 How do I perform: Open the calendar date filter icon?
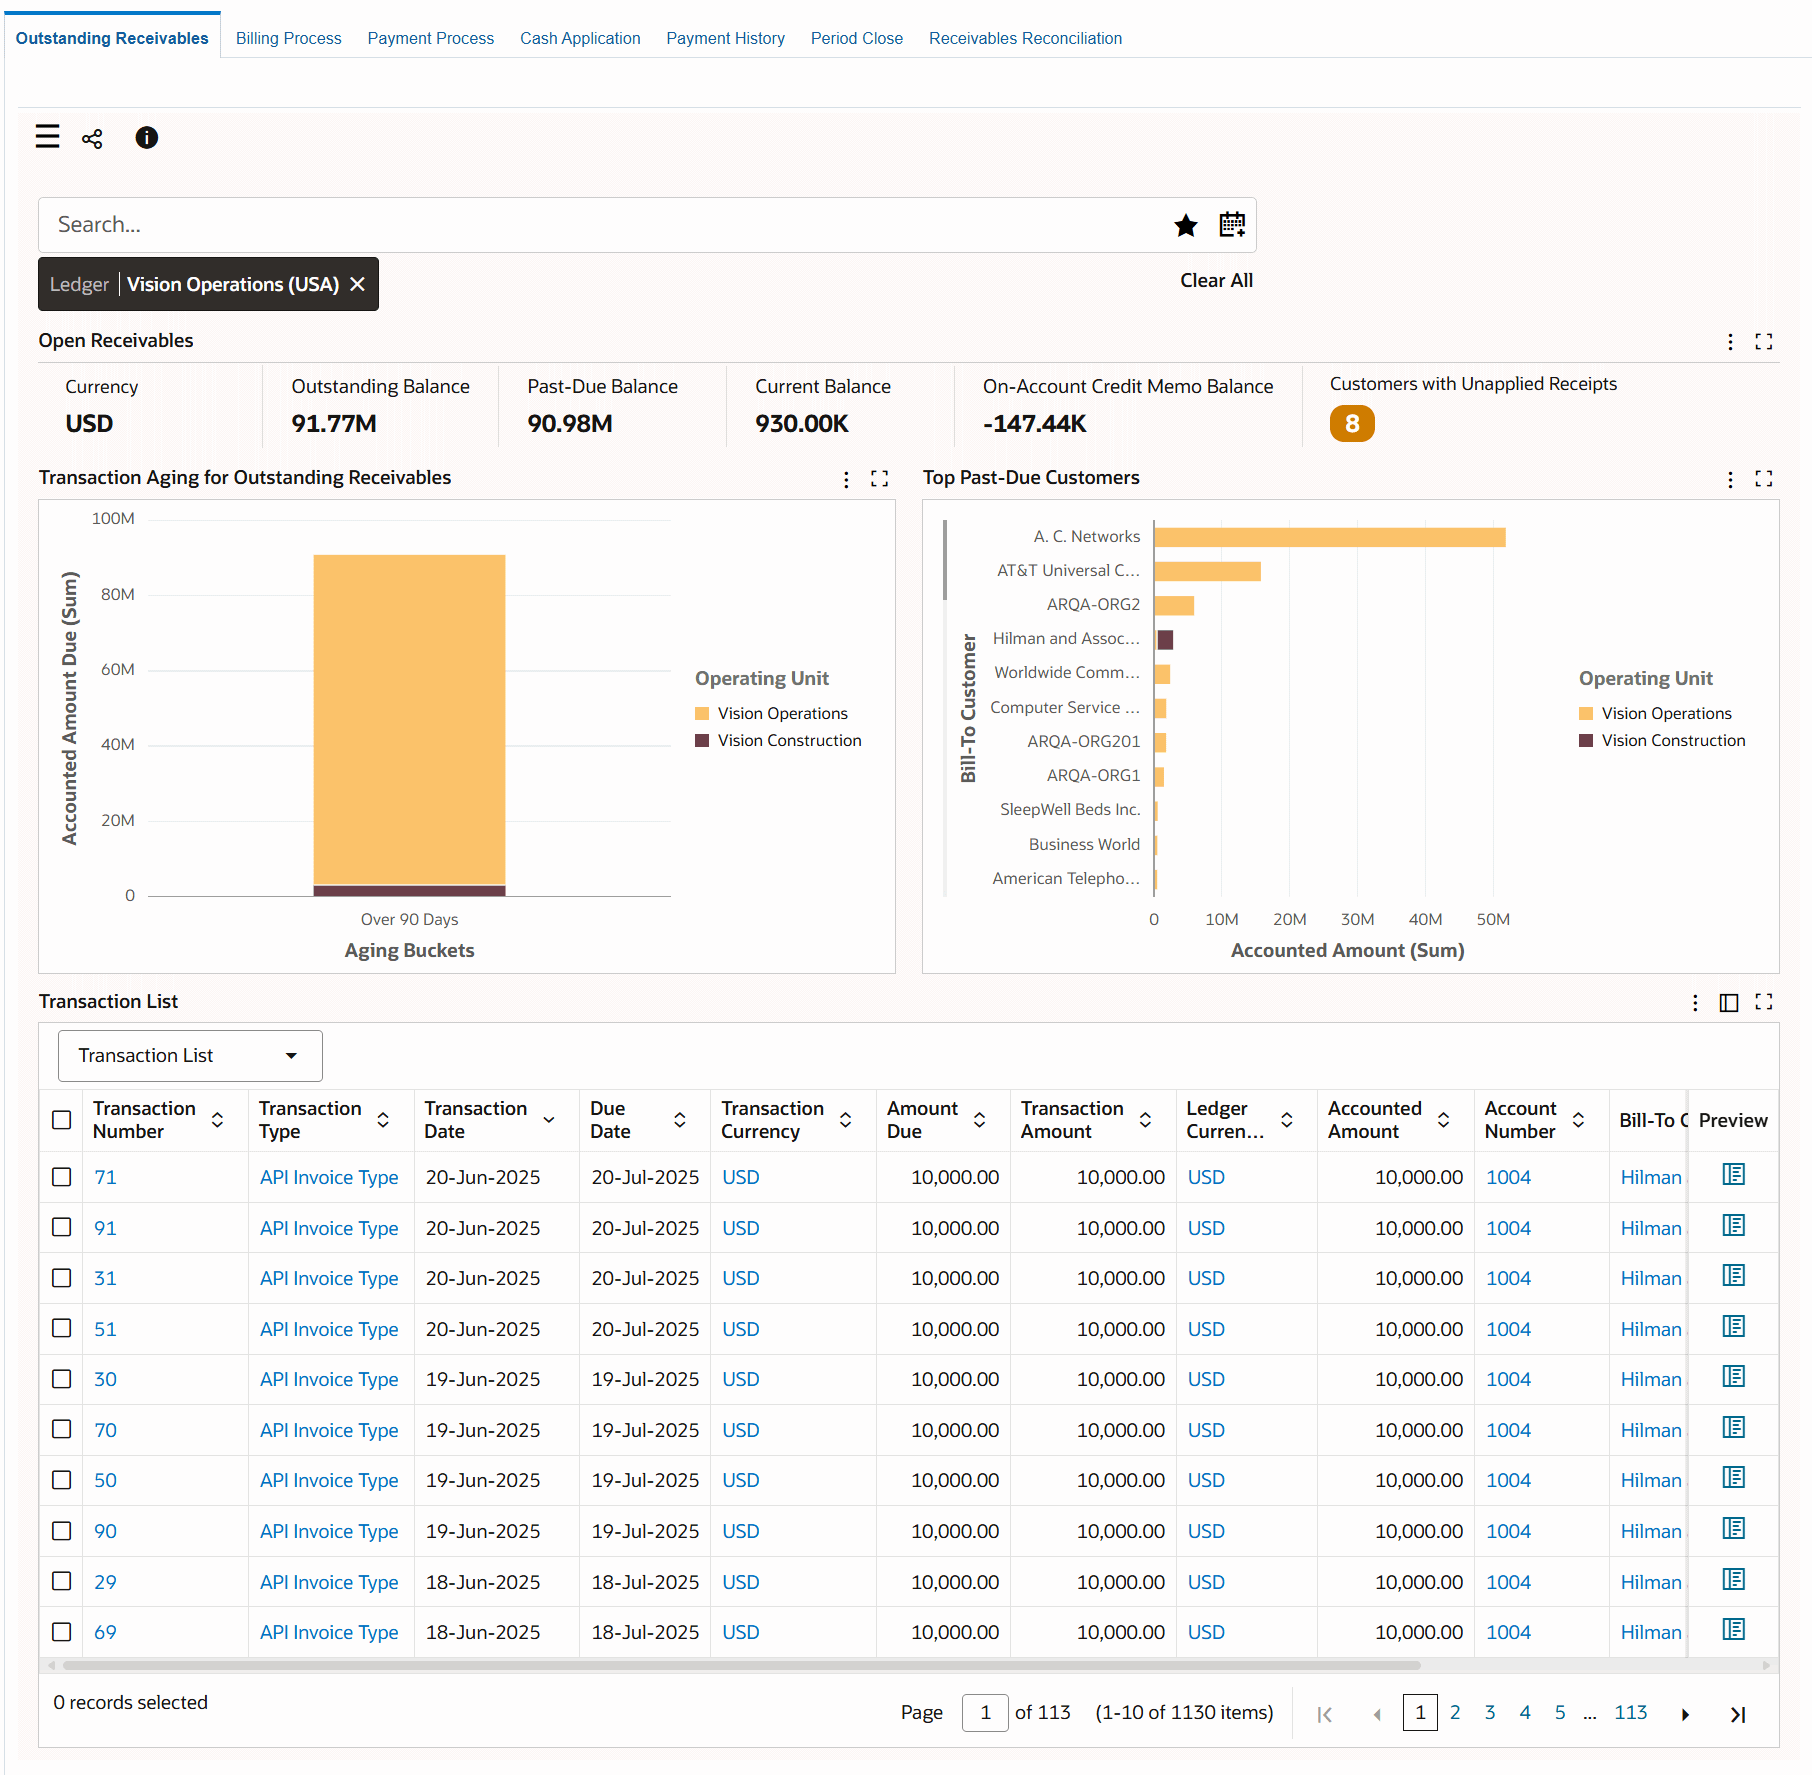pyautogui.click(x=1232, y=224)
